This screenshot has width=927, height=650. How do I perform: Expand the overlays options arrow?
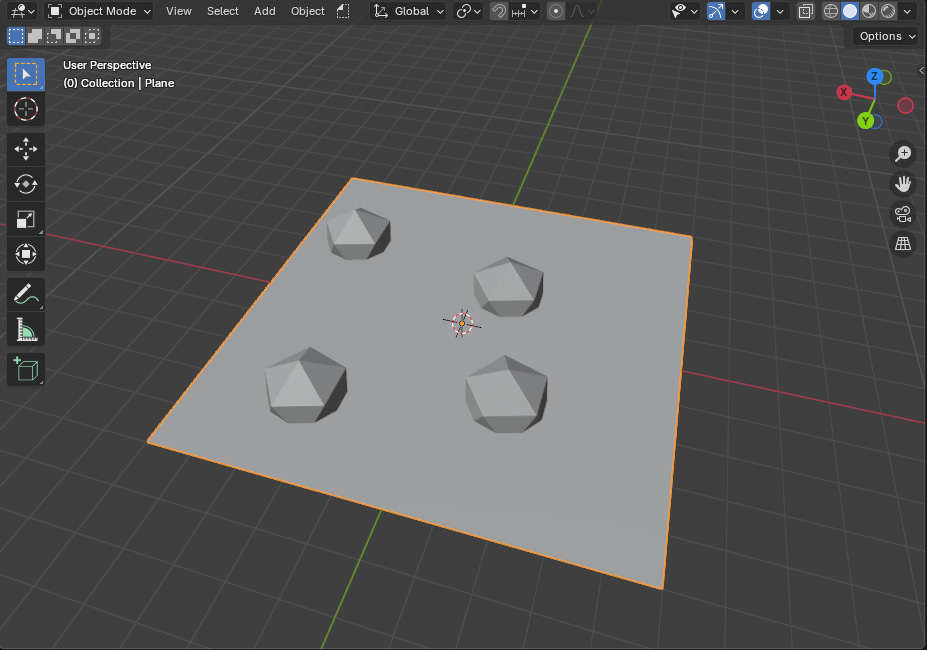(780, 11)
